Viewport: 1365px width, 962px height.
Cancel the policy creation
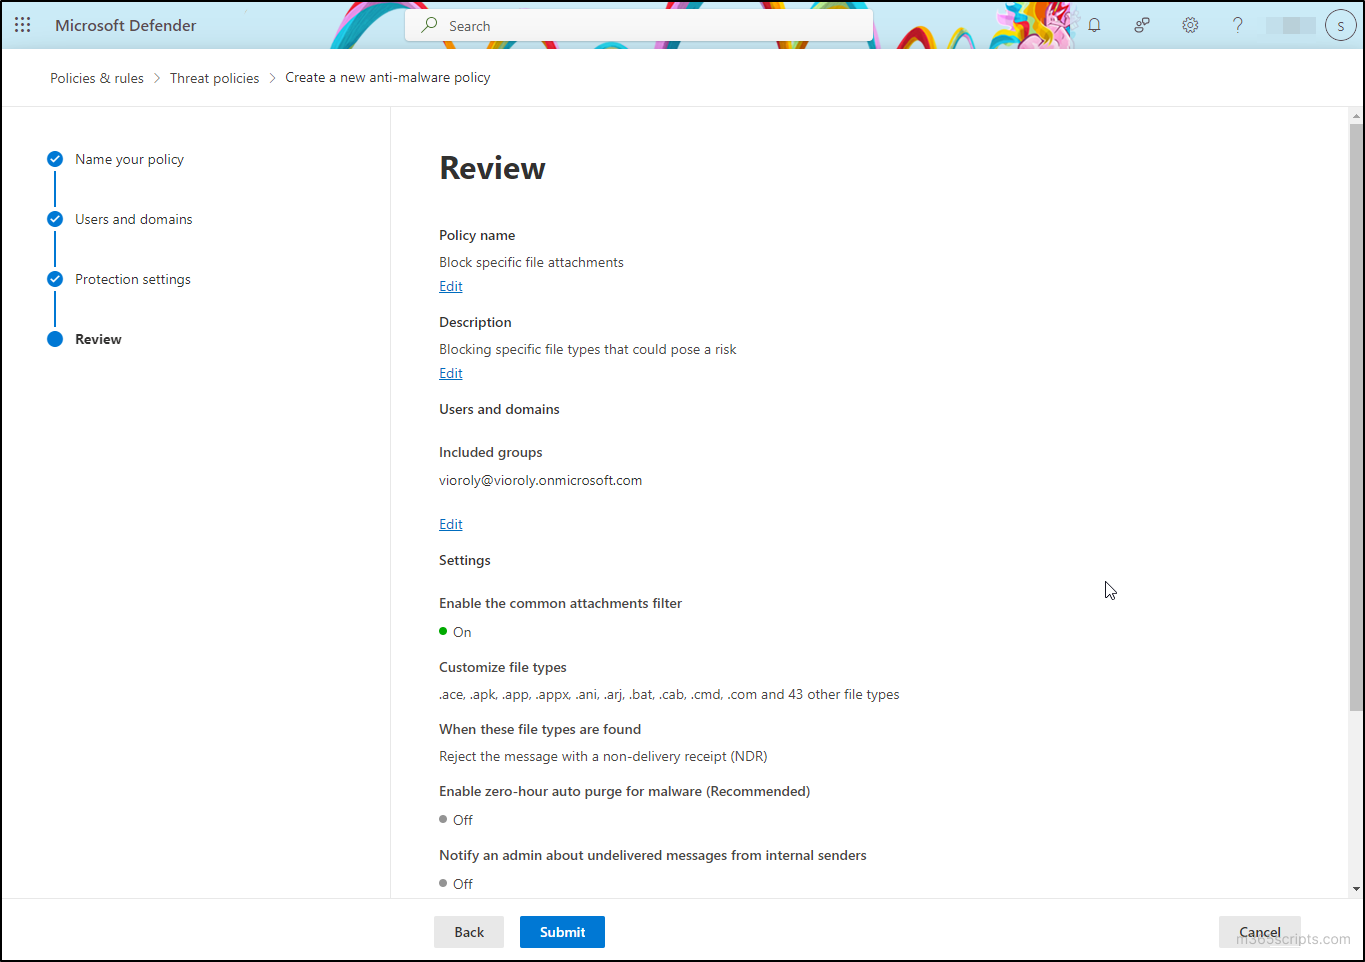pos(1259,932)
